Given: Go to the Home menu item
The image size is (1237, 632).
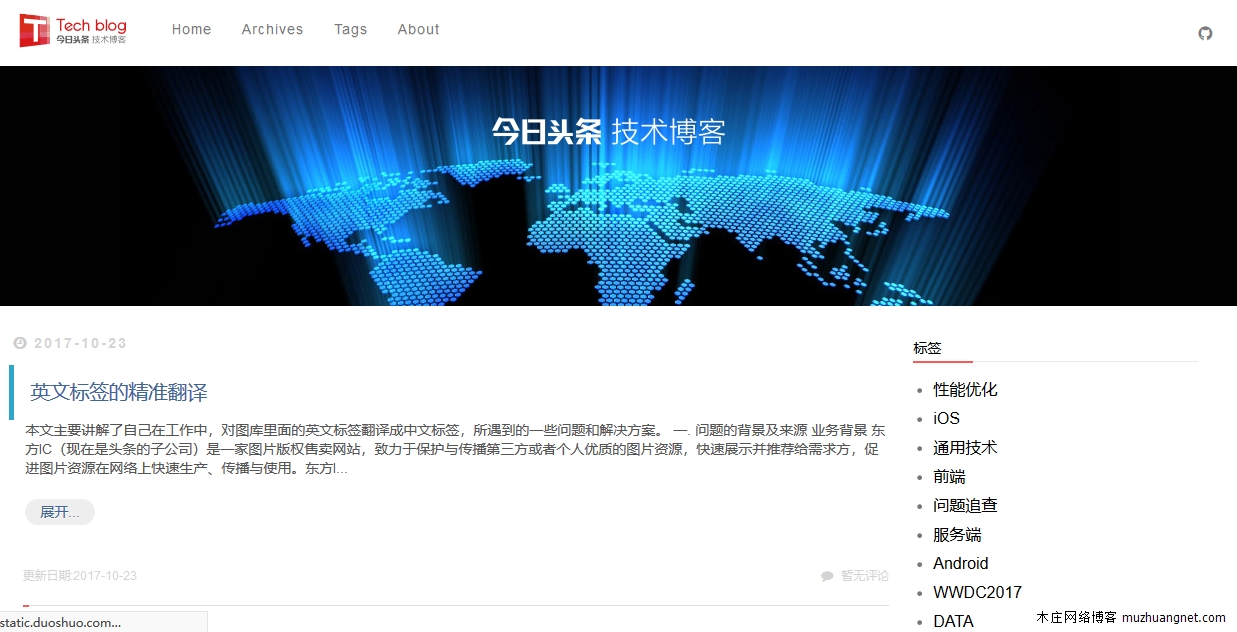Looking at the screenshot, I should tap(191, 29).
